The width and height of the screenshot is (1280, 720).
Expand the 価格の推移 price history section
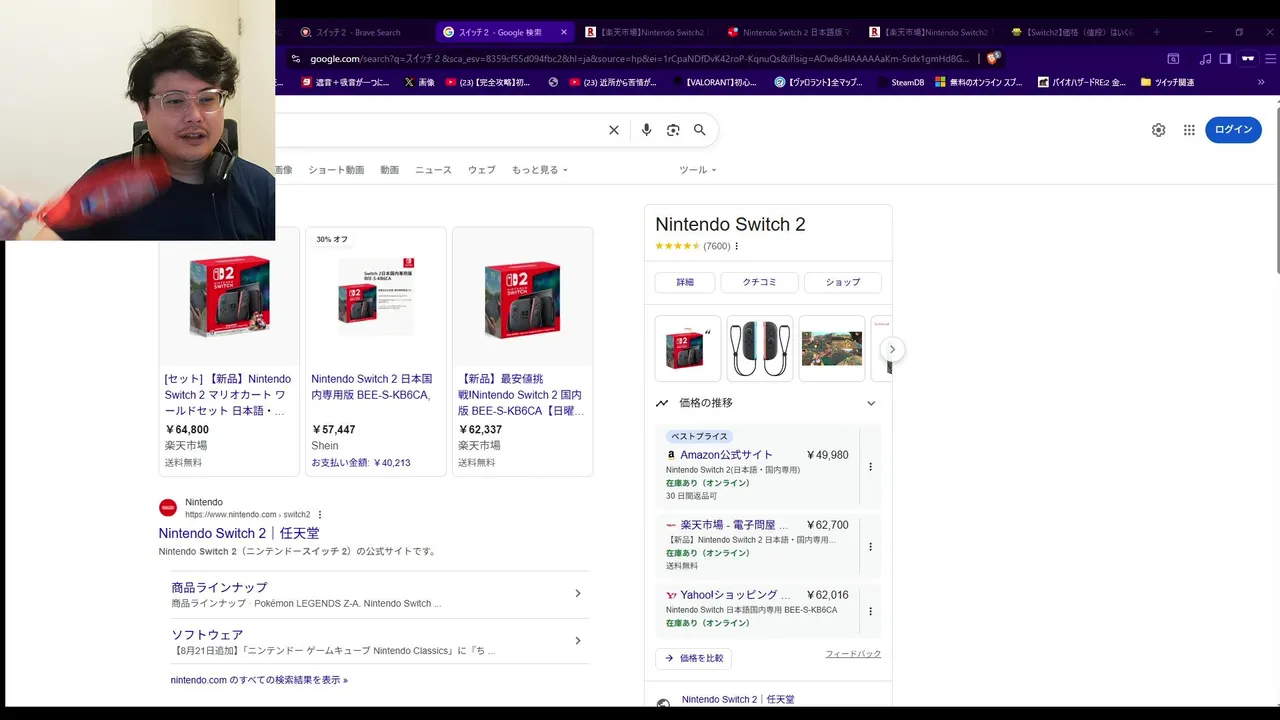pyautogui.click(x=871, y=403)
